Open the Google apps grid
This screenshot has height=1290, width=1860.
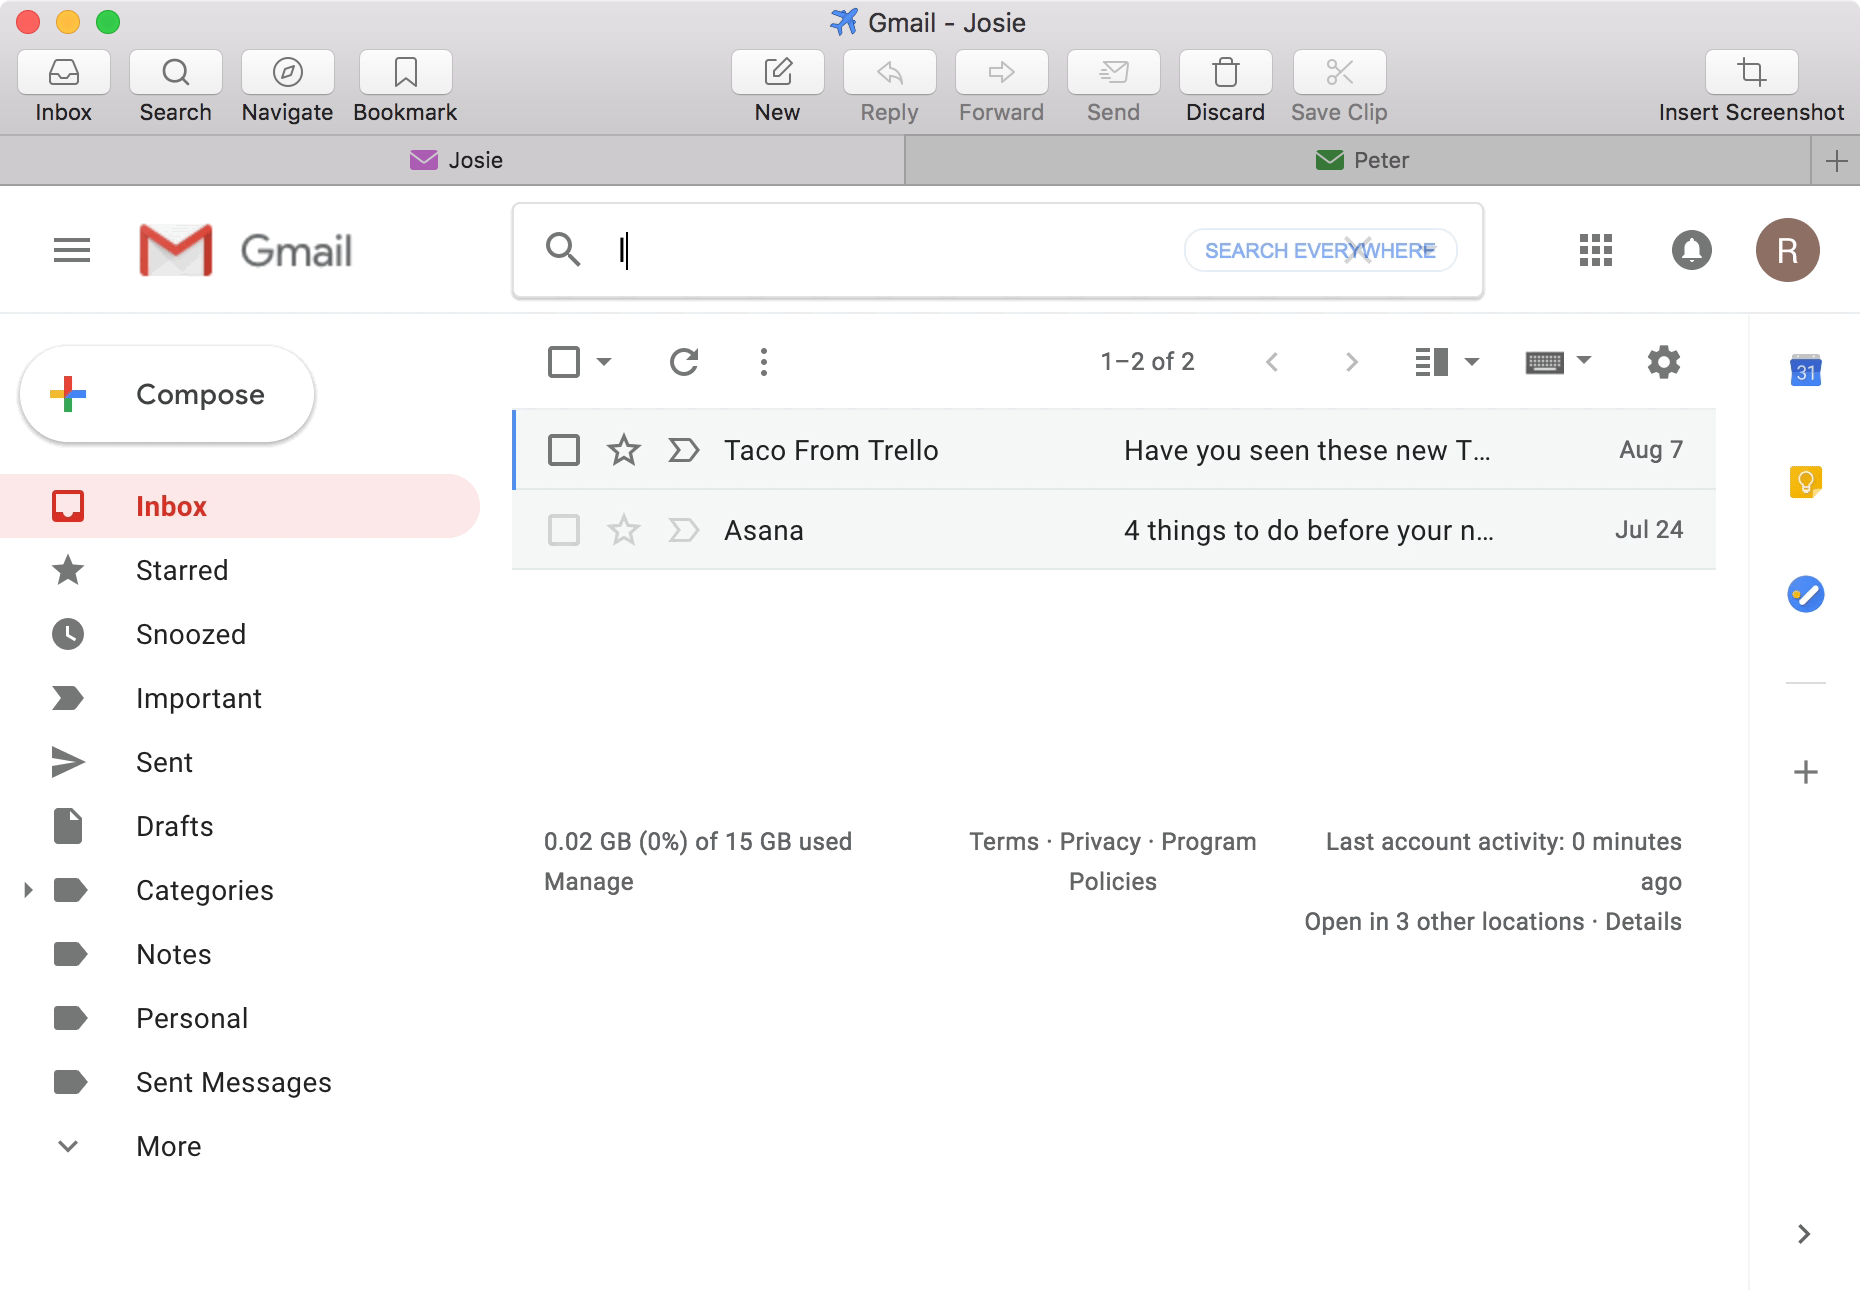coord(1595,250)
